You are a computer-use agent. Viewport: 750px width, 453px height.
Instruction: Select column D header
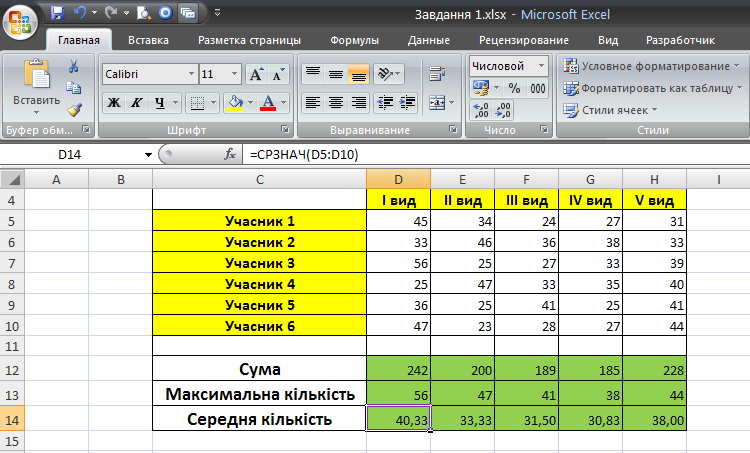coord(398,179)
